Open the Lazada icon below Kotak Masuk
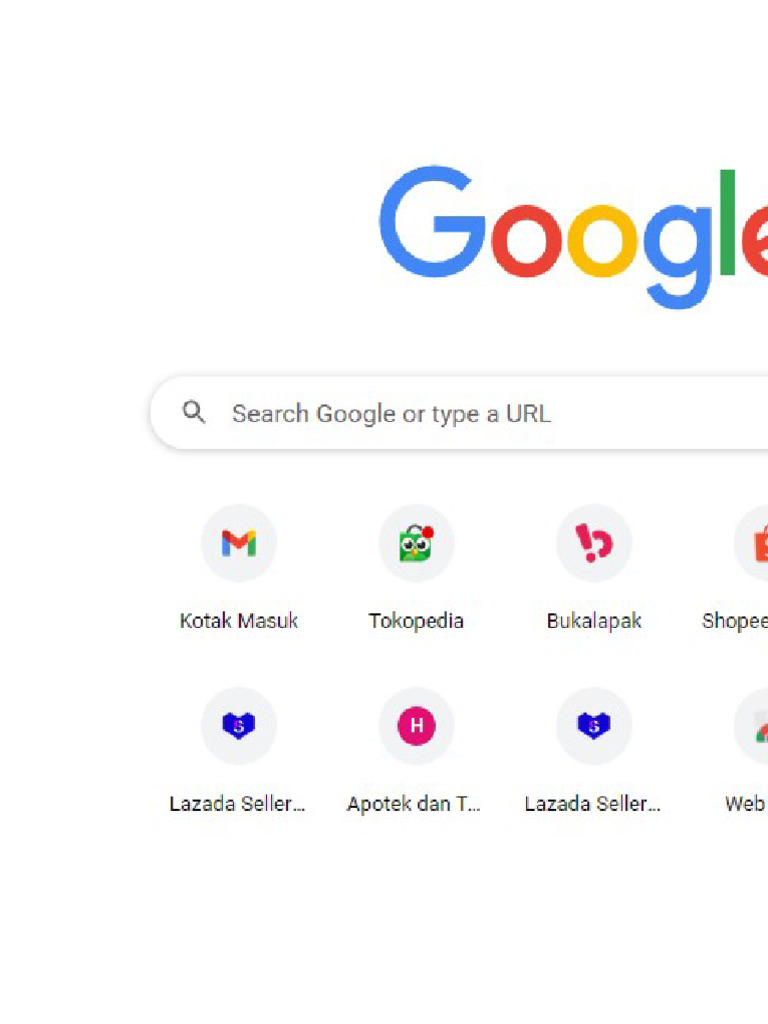The height and width of the screenshot is (1024, 768). pos(239,726)
